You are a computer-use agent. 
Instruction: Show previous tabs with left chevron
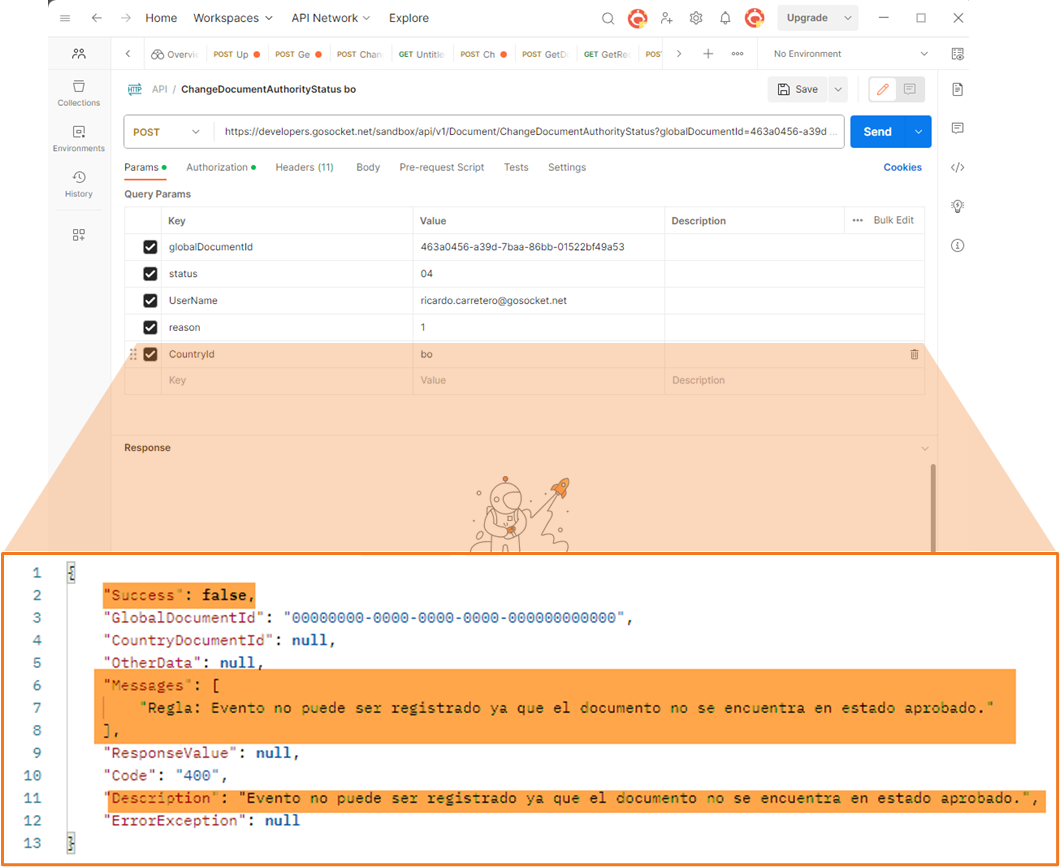[x=128, y=54]
